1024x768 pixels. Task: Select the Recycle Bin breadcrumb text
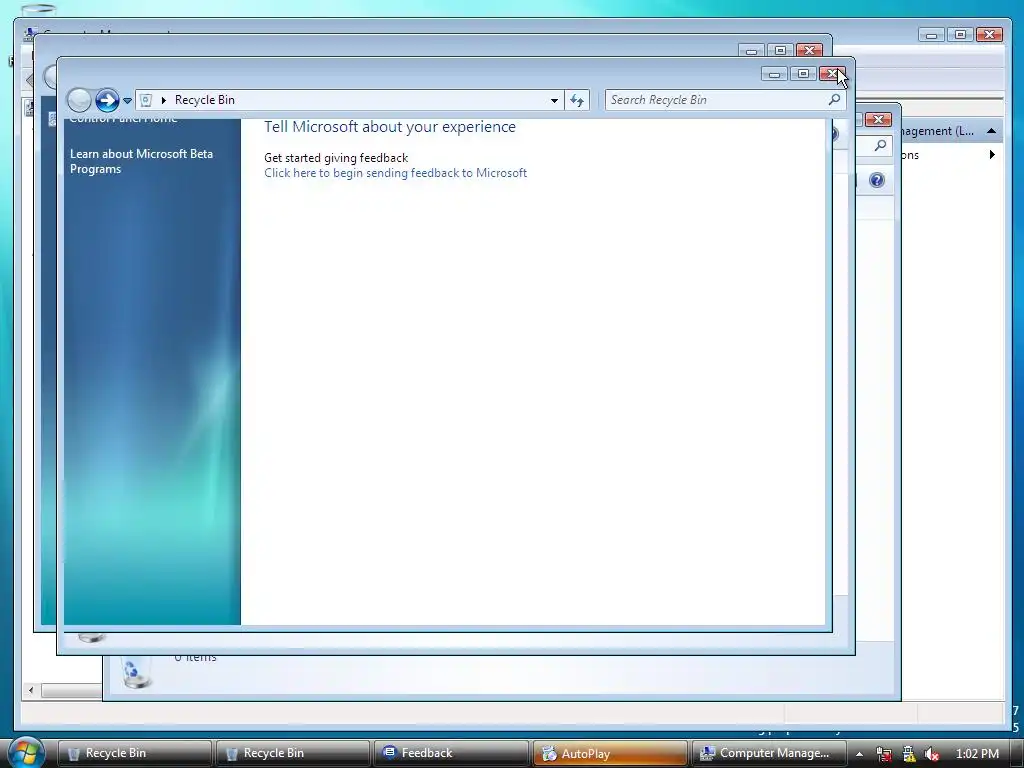click(x=204, y=100)
